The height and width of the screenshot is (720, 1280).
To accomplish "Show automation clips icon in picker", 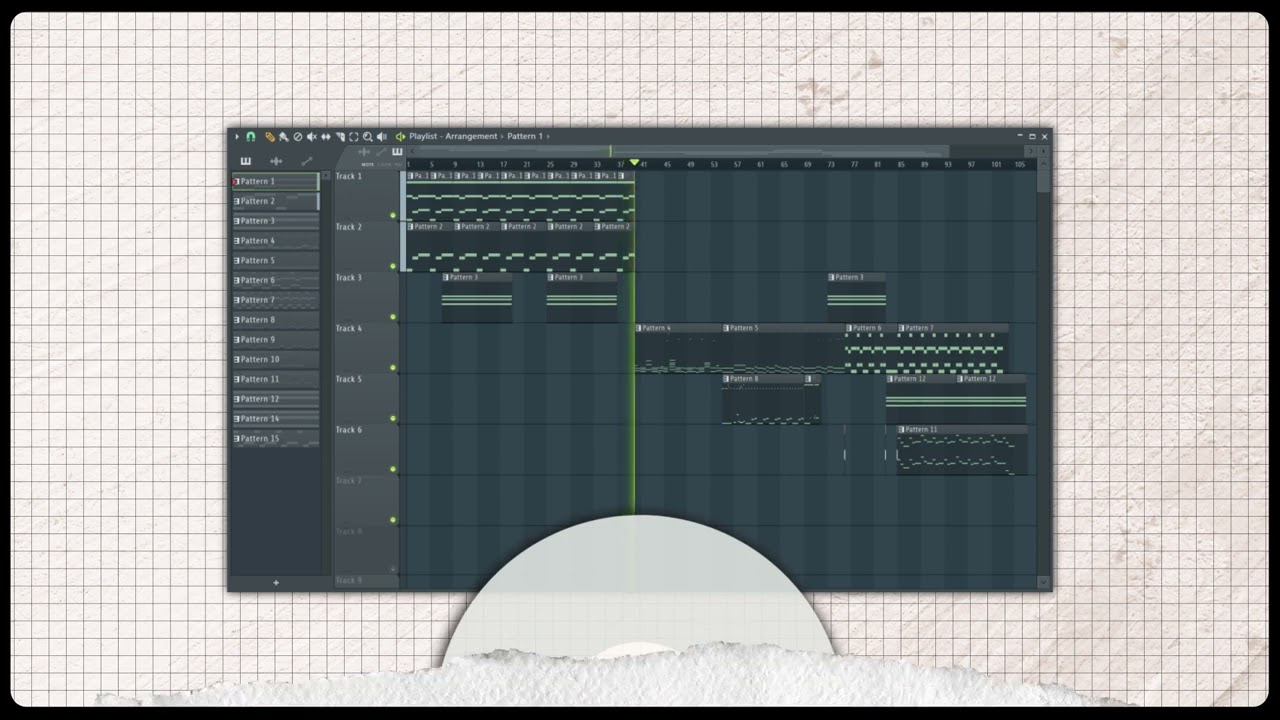I will pos(307,161).
